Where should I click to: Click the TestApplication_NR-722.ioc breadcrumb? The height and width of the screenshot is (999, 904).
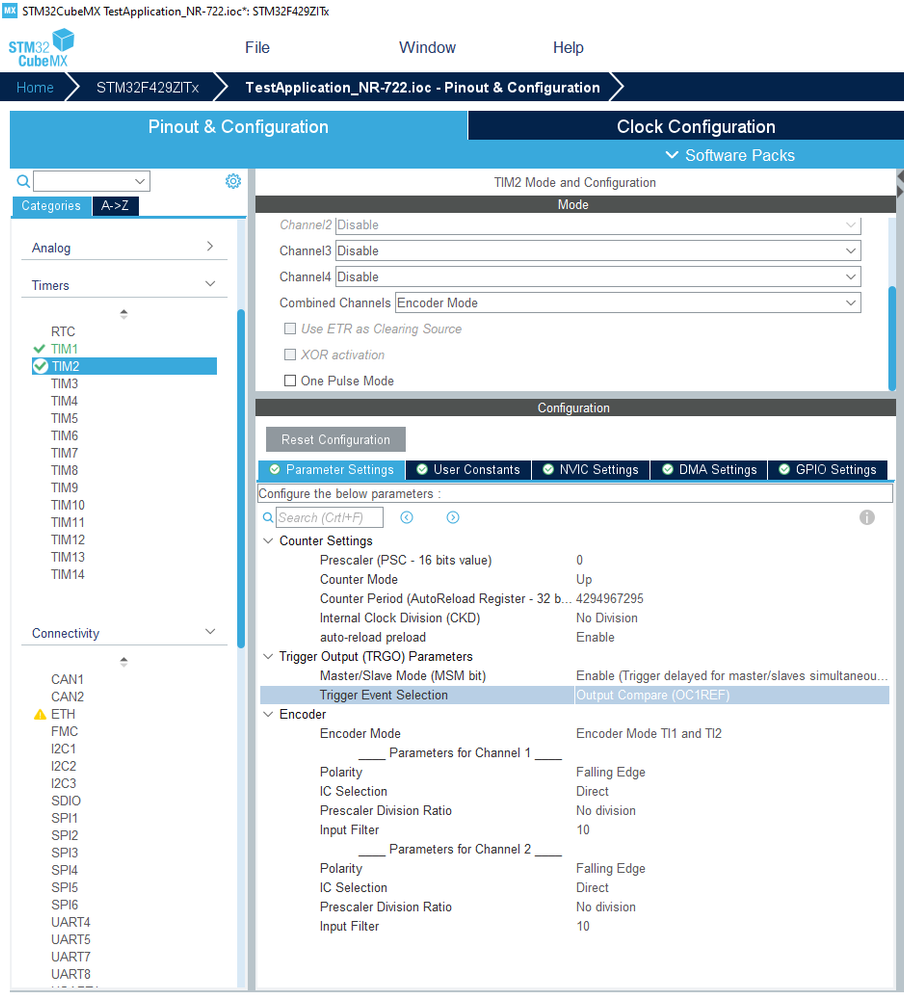(x=423, y=88)
